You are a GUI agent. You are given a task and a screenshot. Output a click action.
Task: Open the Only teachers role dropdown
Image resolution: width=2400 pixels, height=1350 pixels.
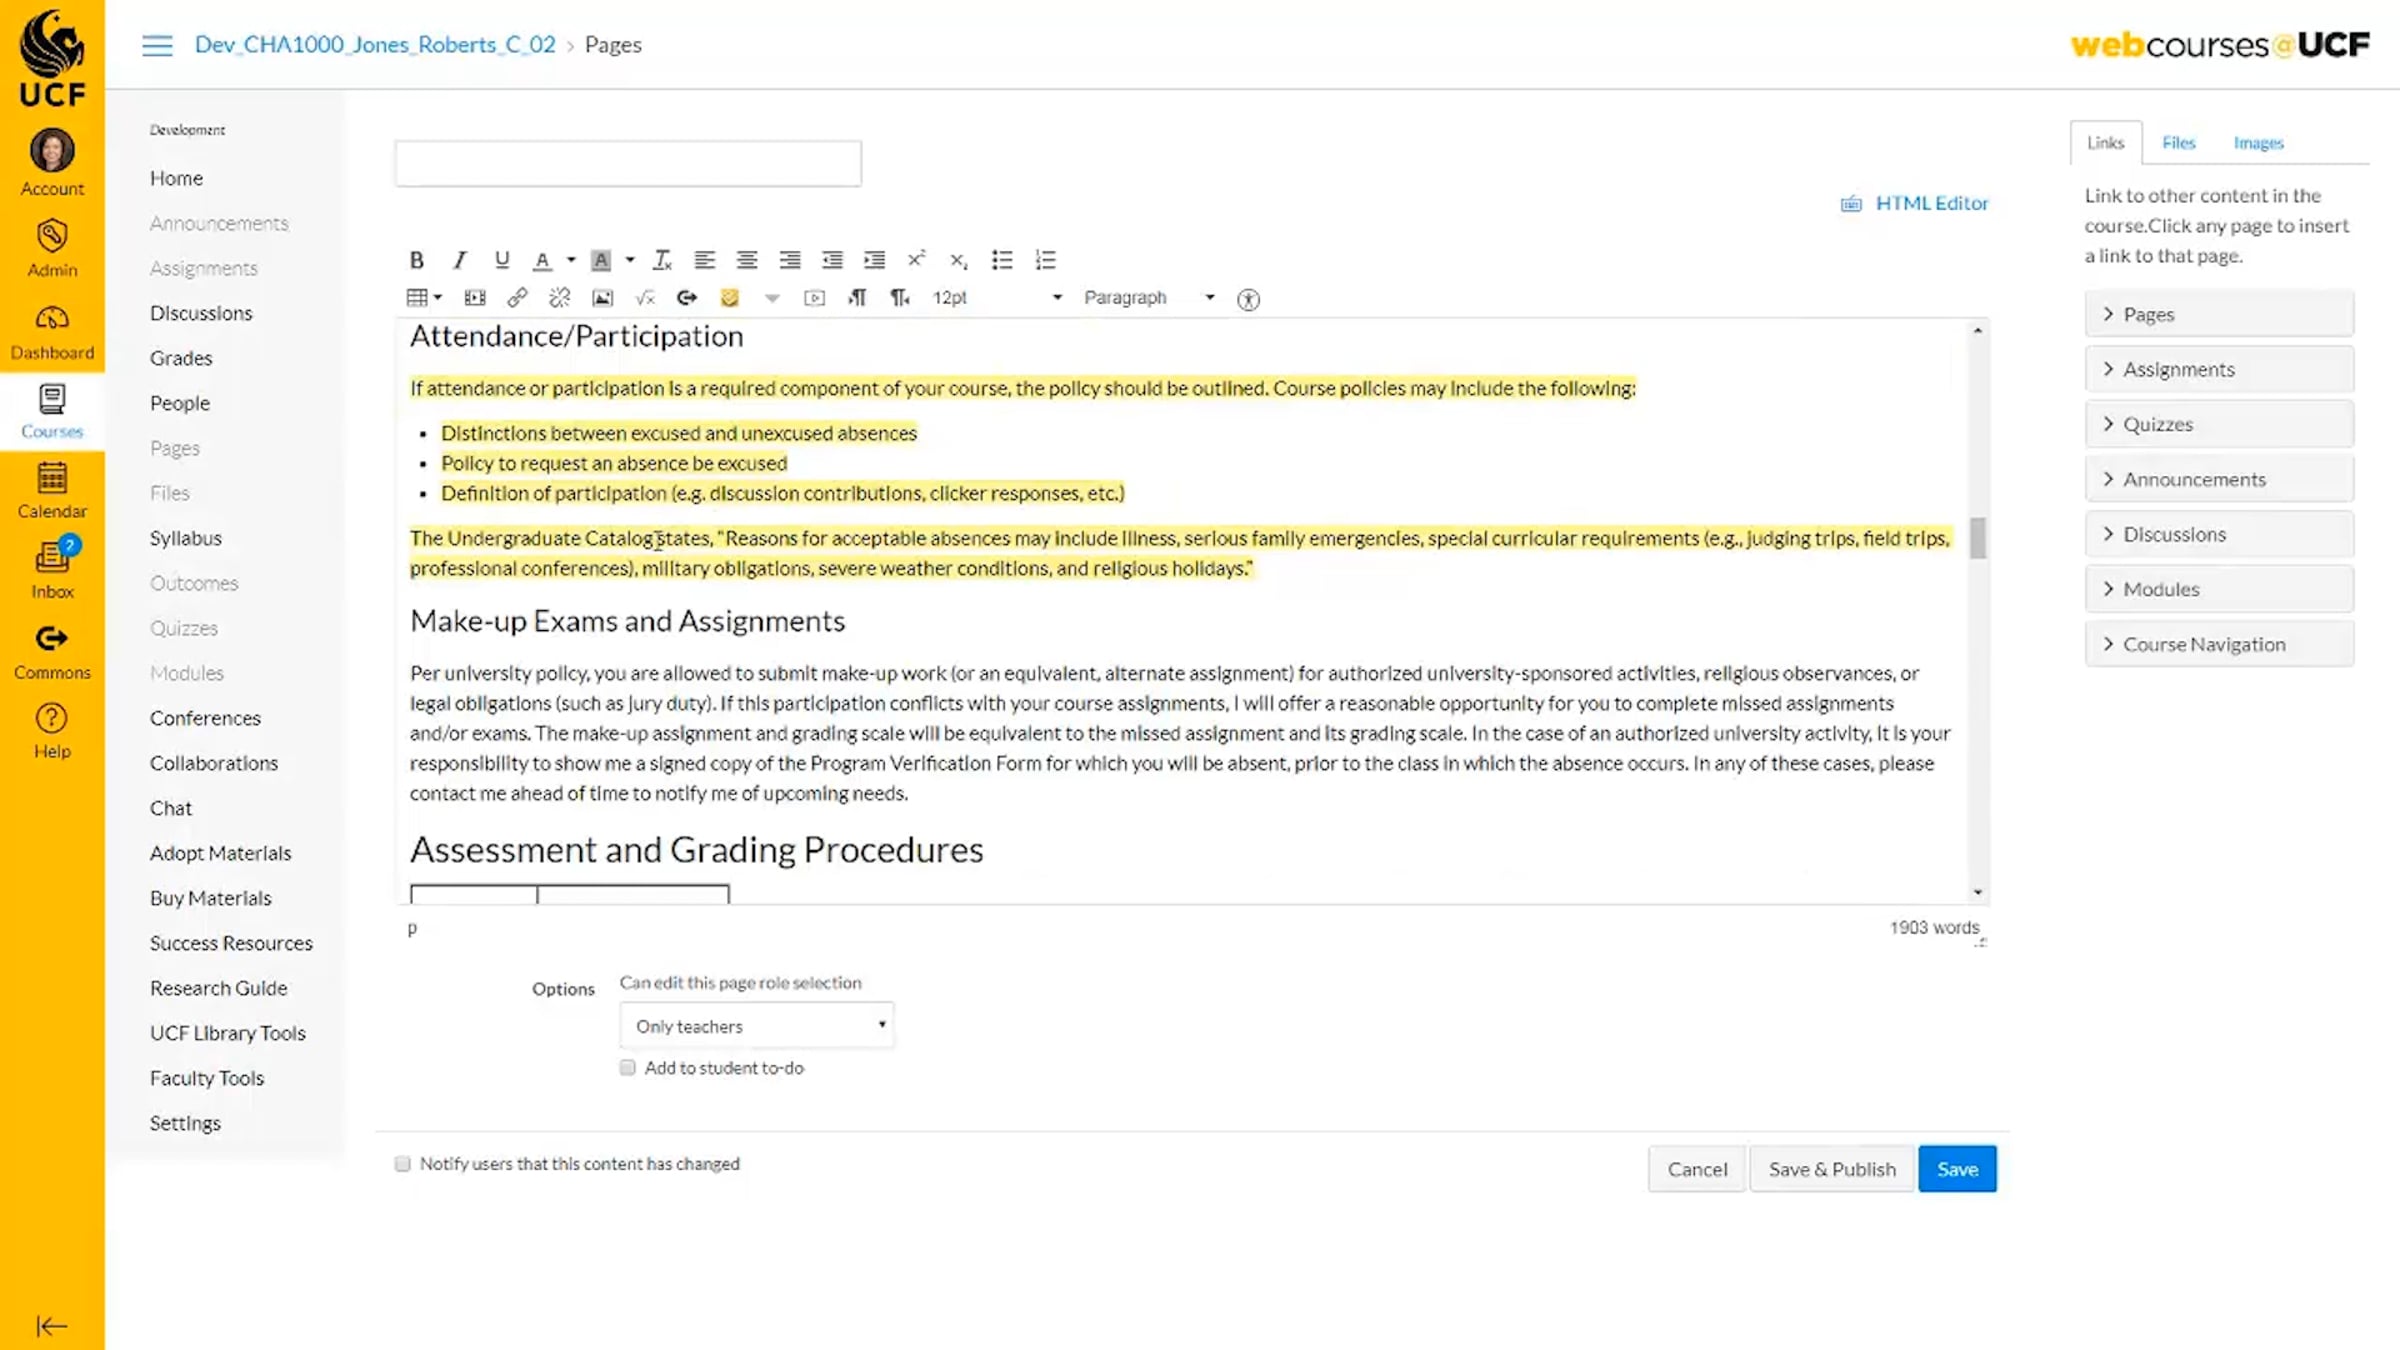coord(757,1026)
